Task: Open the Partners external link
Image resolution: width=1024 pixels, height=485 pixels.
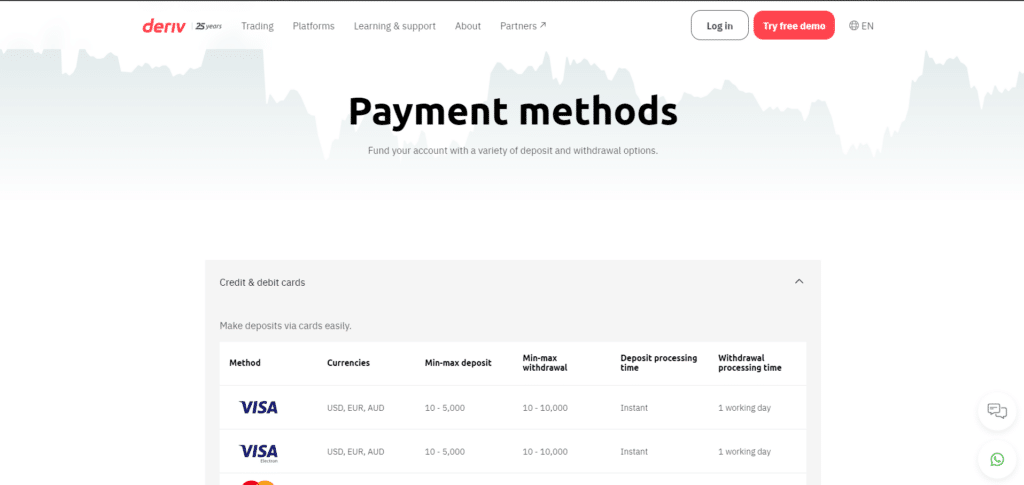Action: coord(523,26)
